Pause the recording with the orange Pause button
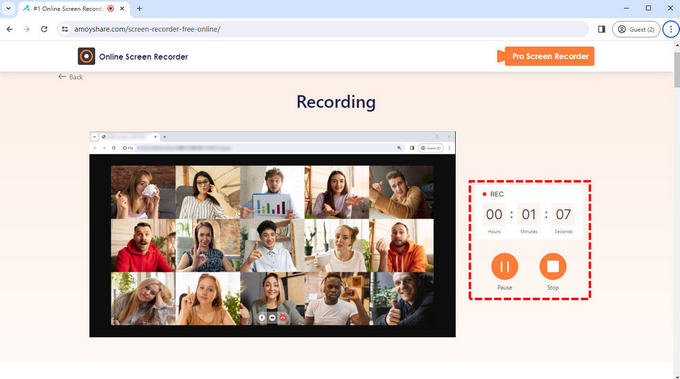Screen dimensions: 680x379 coord(504,266)
